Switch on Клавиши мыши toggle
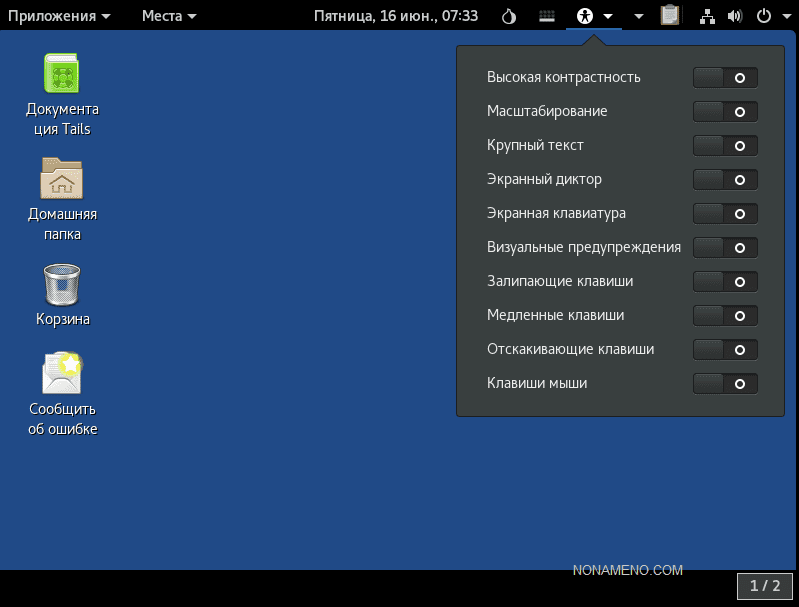Screen dimensions: 799x607 pos(724,383)
